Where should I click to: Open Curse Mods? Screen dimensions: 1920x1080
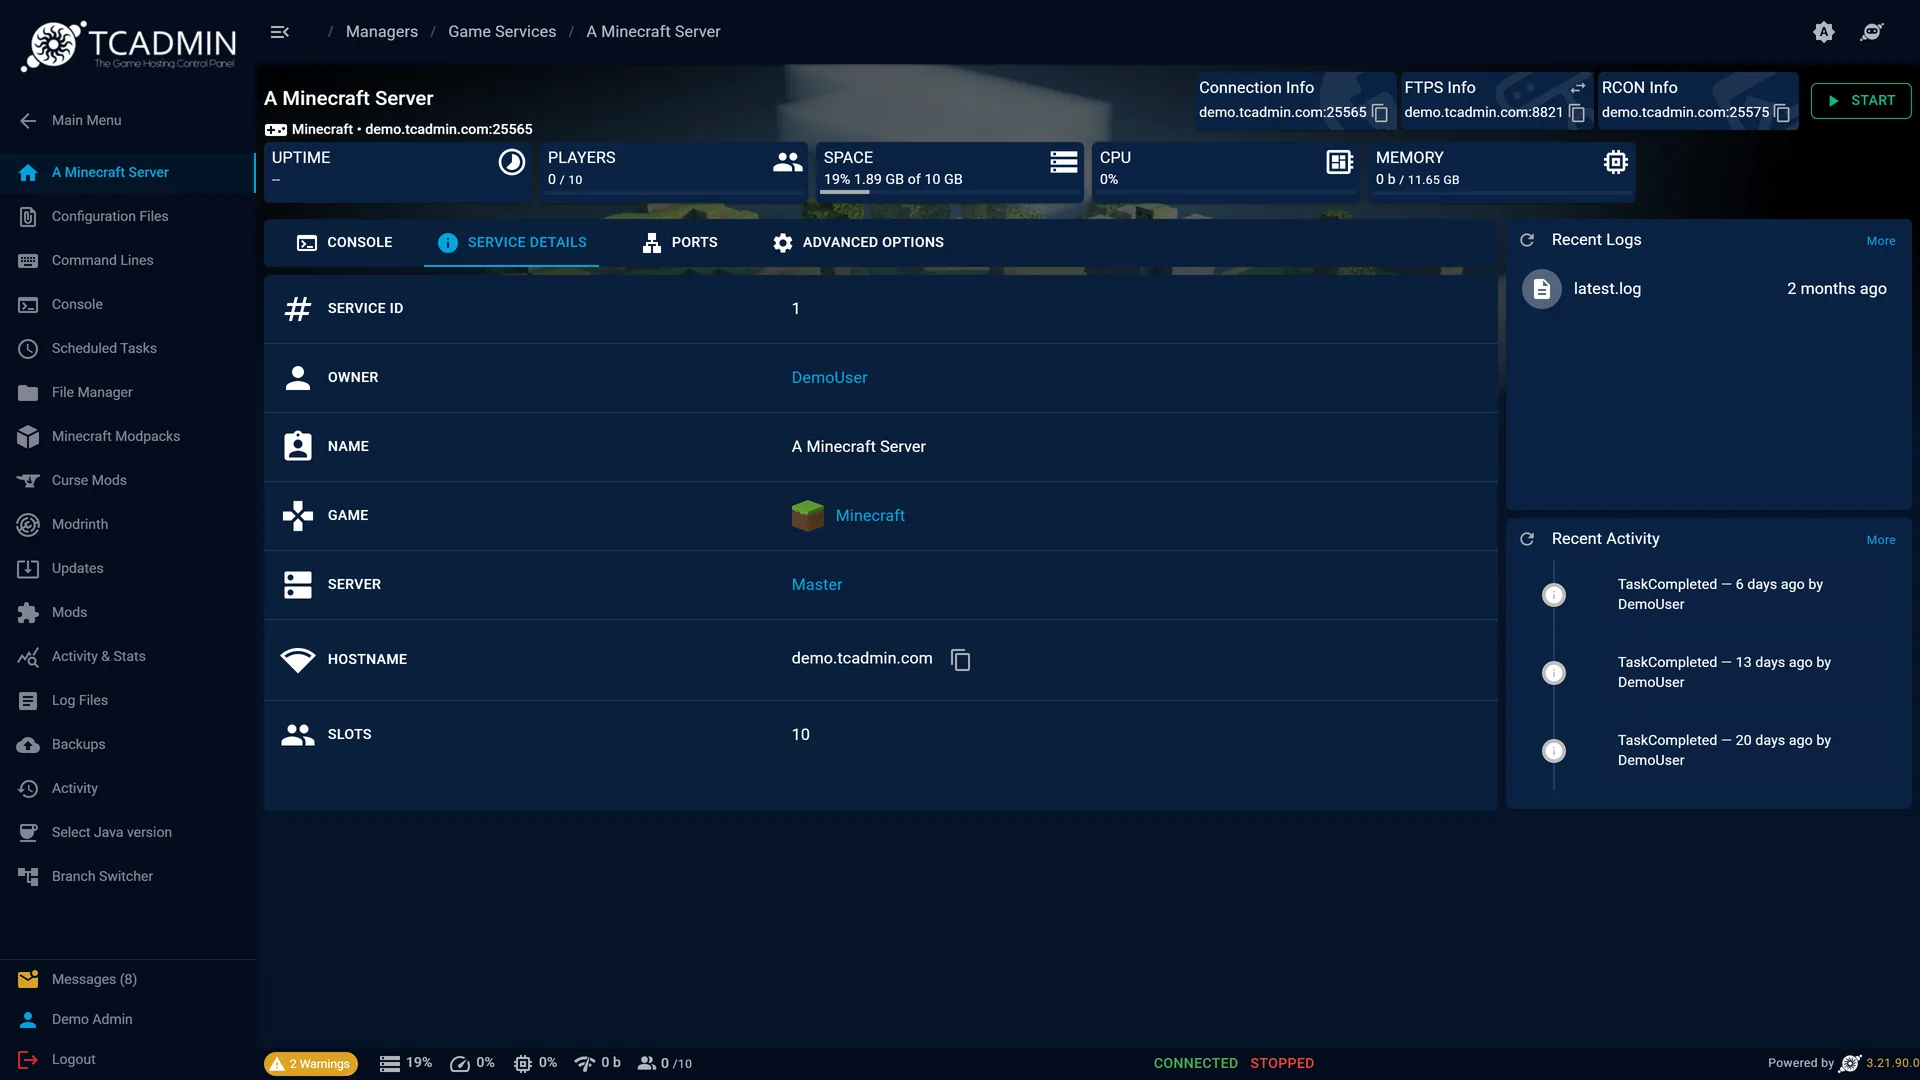(128, 480)
